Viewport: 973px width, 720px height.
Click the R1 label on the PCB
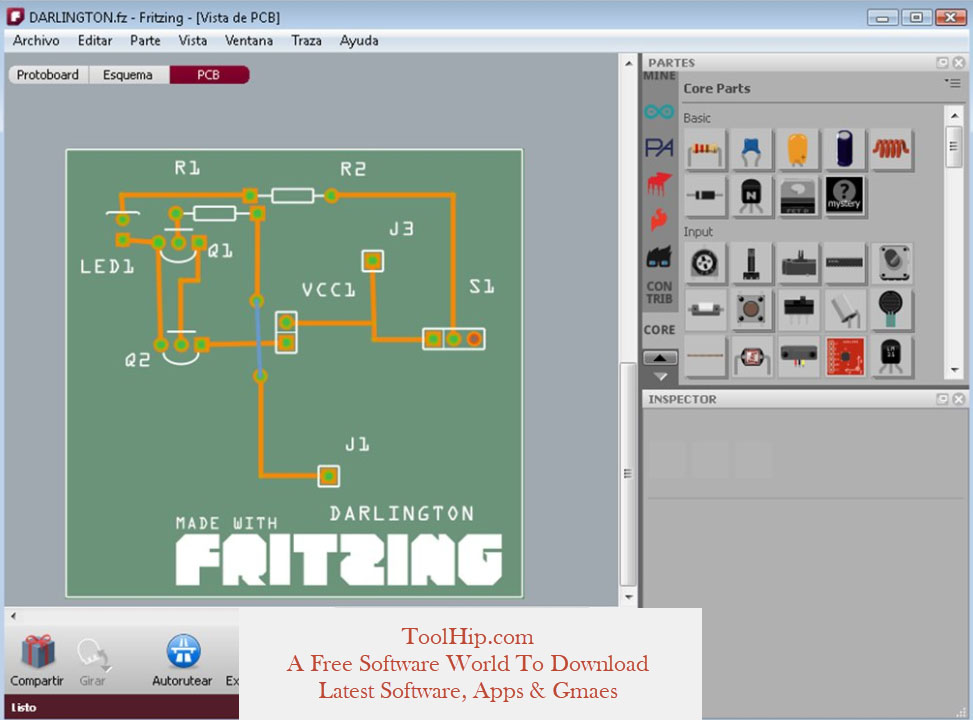pyautogui.click(x=187, y=168)
